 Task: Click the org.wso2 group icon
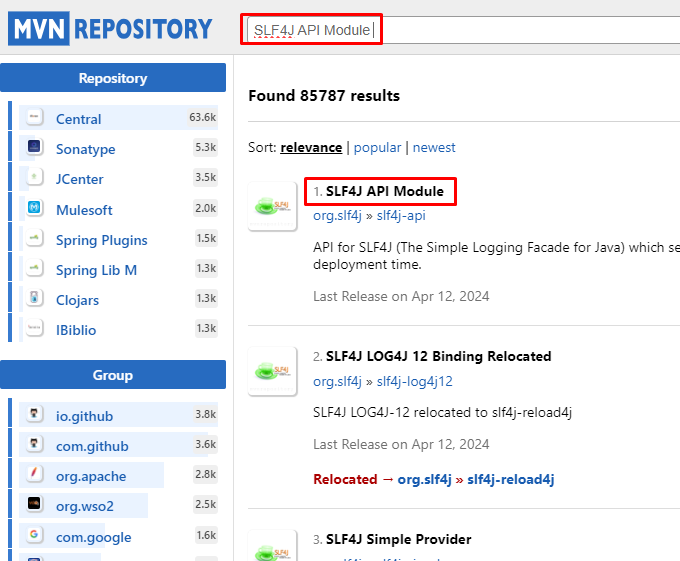(x=34, y=504)
